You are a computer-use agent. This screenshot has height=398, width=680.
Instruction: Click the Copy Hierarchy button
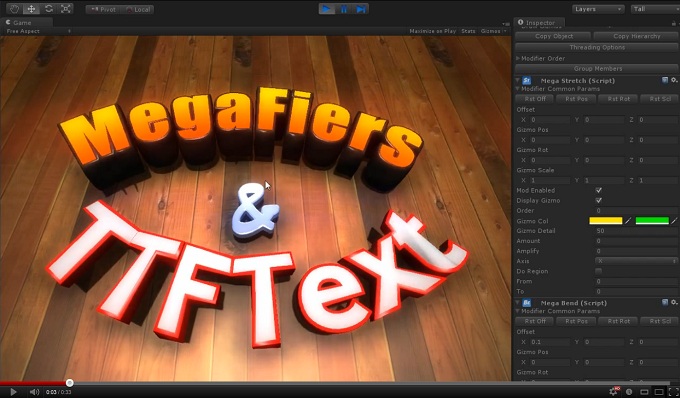636,36
